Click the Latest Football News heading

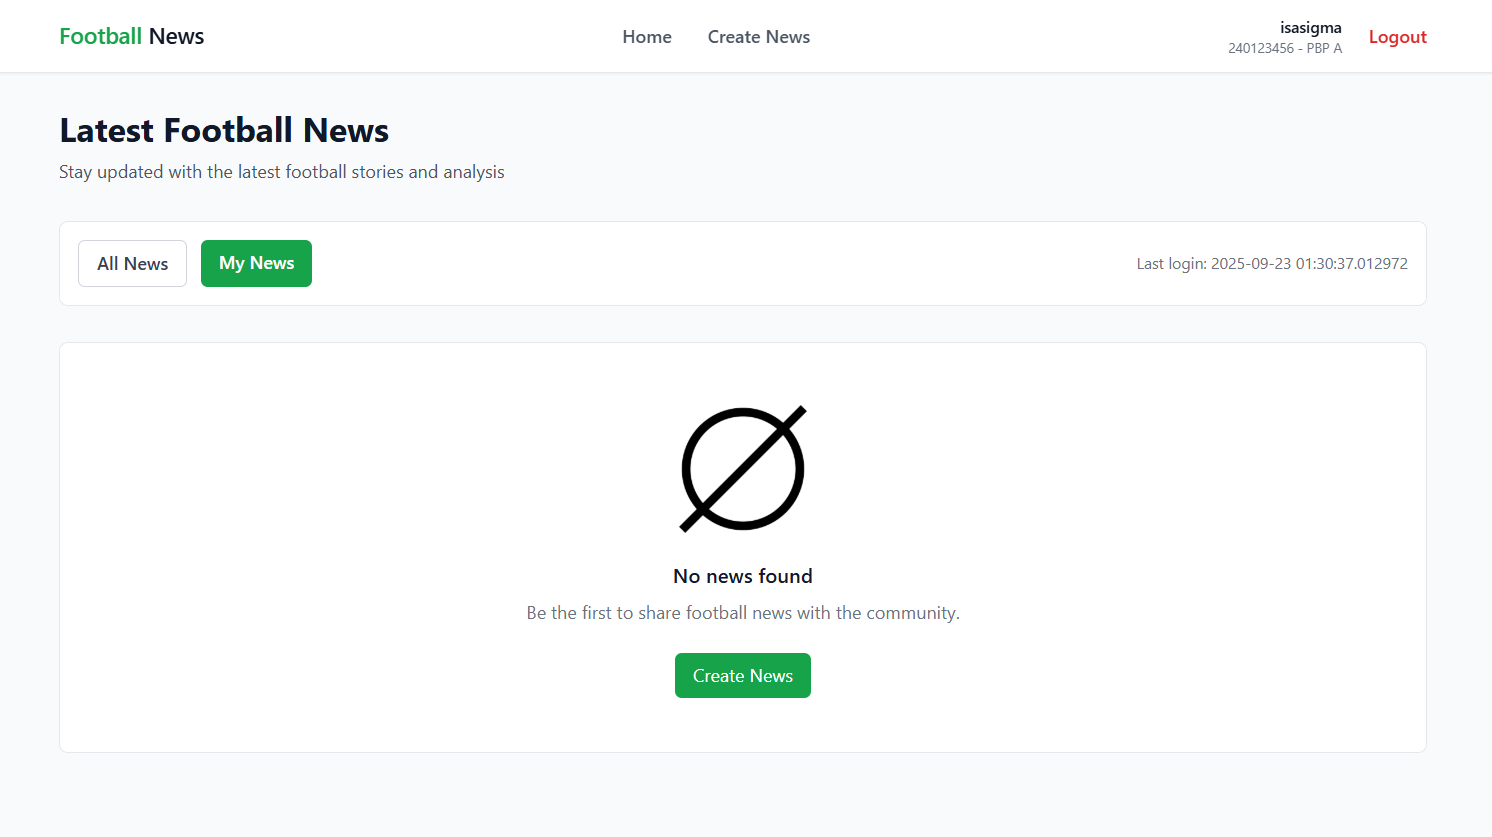click(224, 130)
